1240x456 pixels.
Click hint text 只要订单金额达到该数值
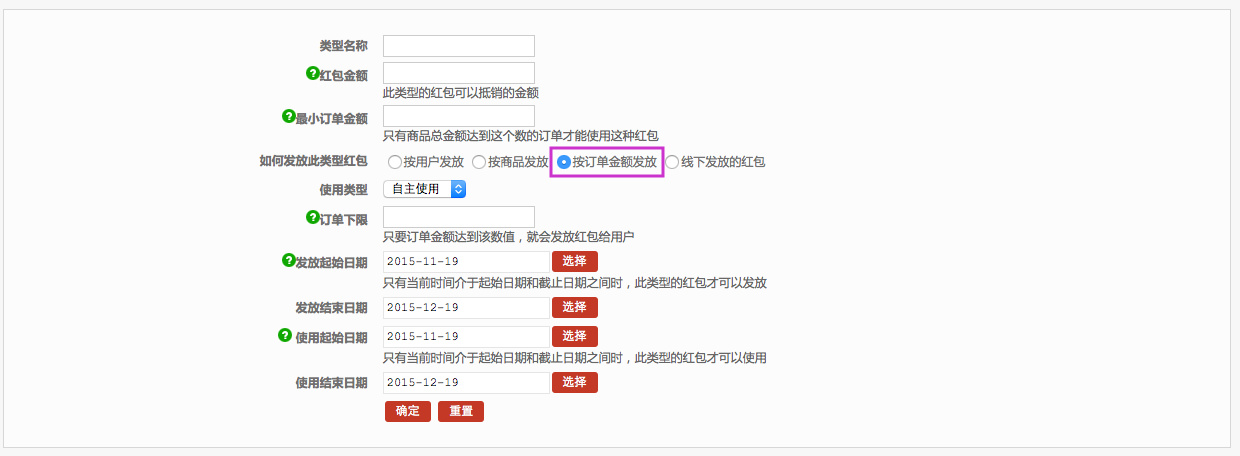click(509, 237)
